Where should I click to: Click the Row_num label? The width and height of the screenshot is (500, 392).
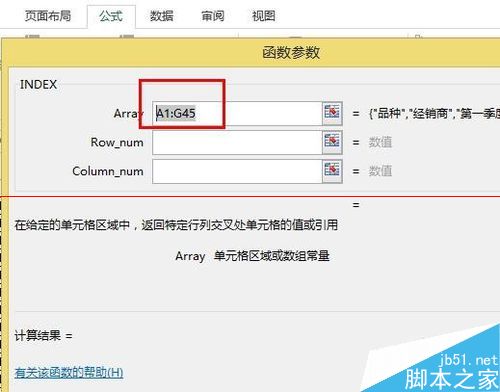tap(117, 142)
